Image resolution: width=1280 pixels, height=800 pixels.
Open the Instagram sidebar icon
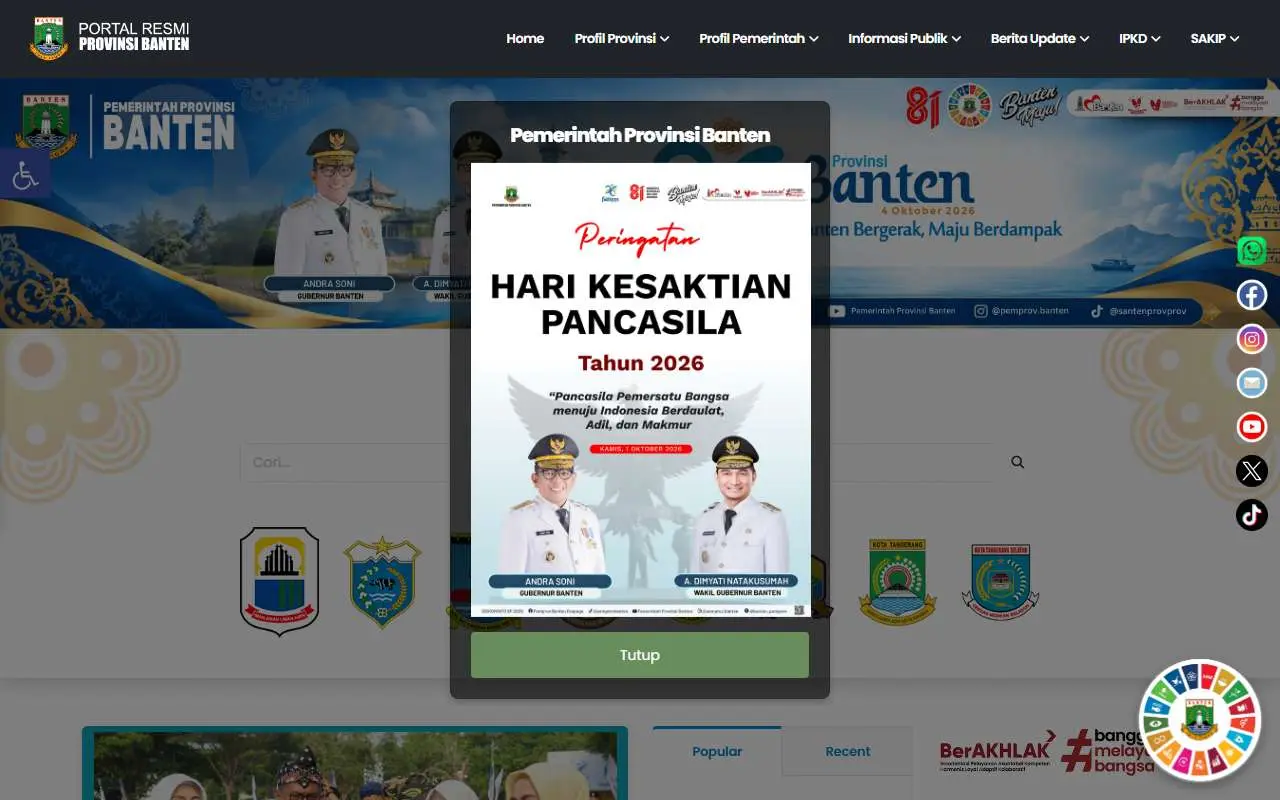point(1251,339)
